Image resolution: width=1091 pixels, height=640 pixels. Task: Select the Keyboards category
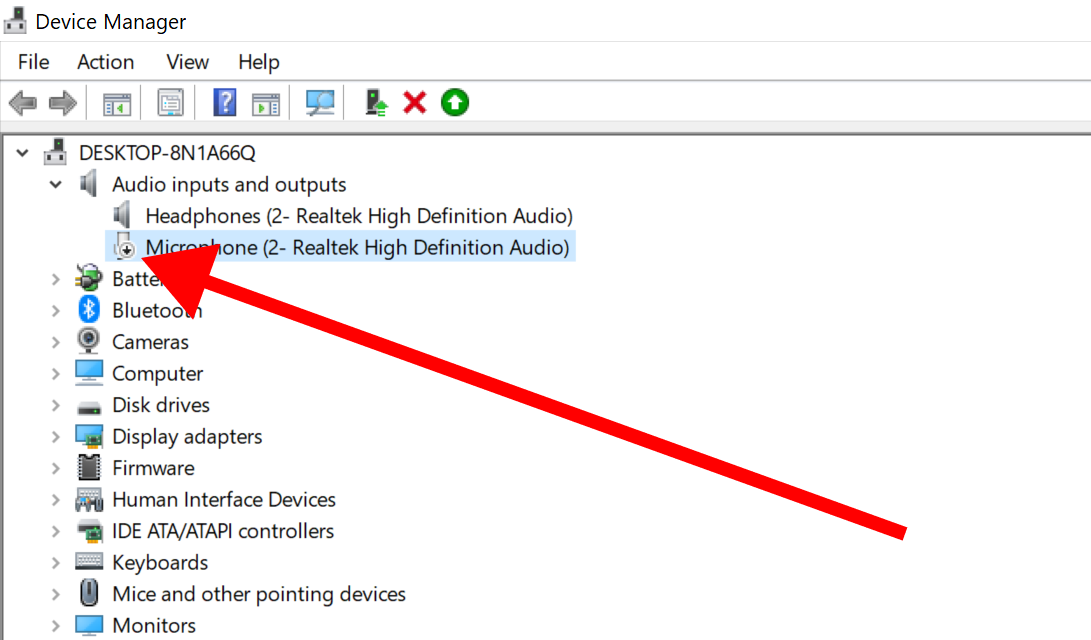point(160,563)
